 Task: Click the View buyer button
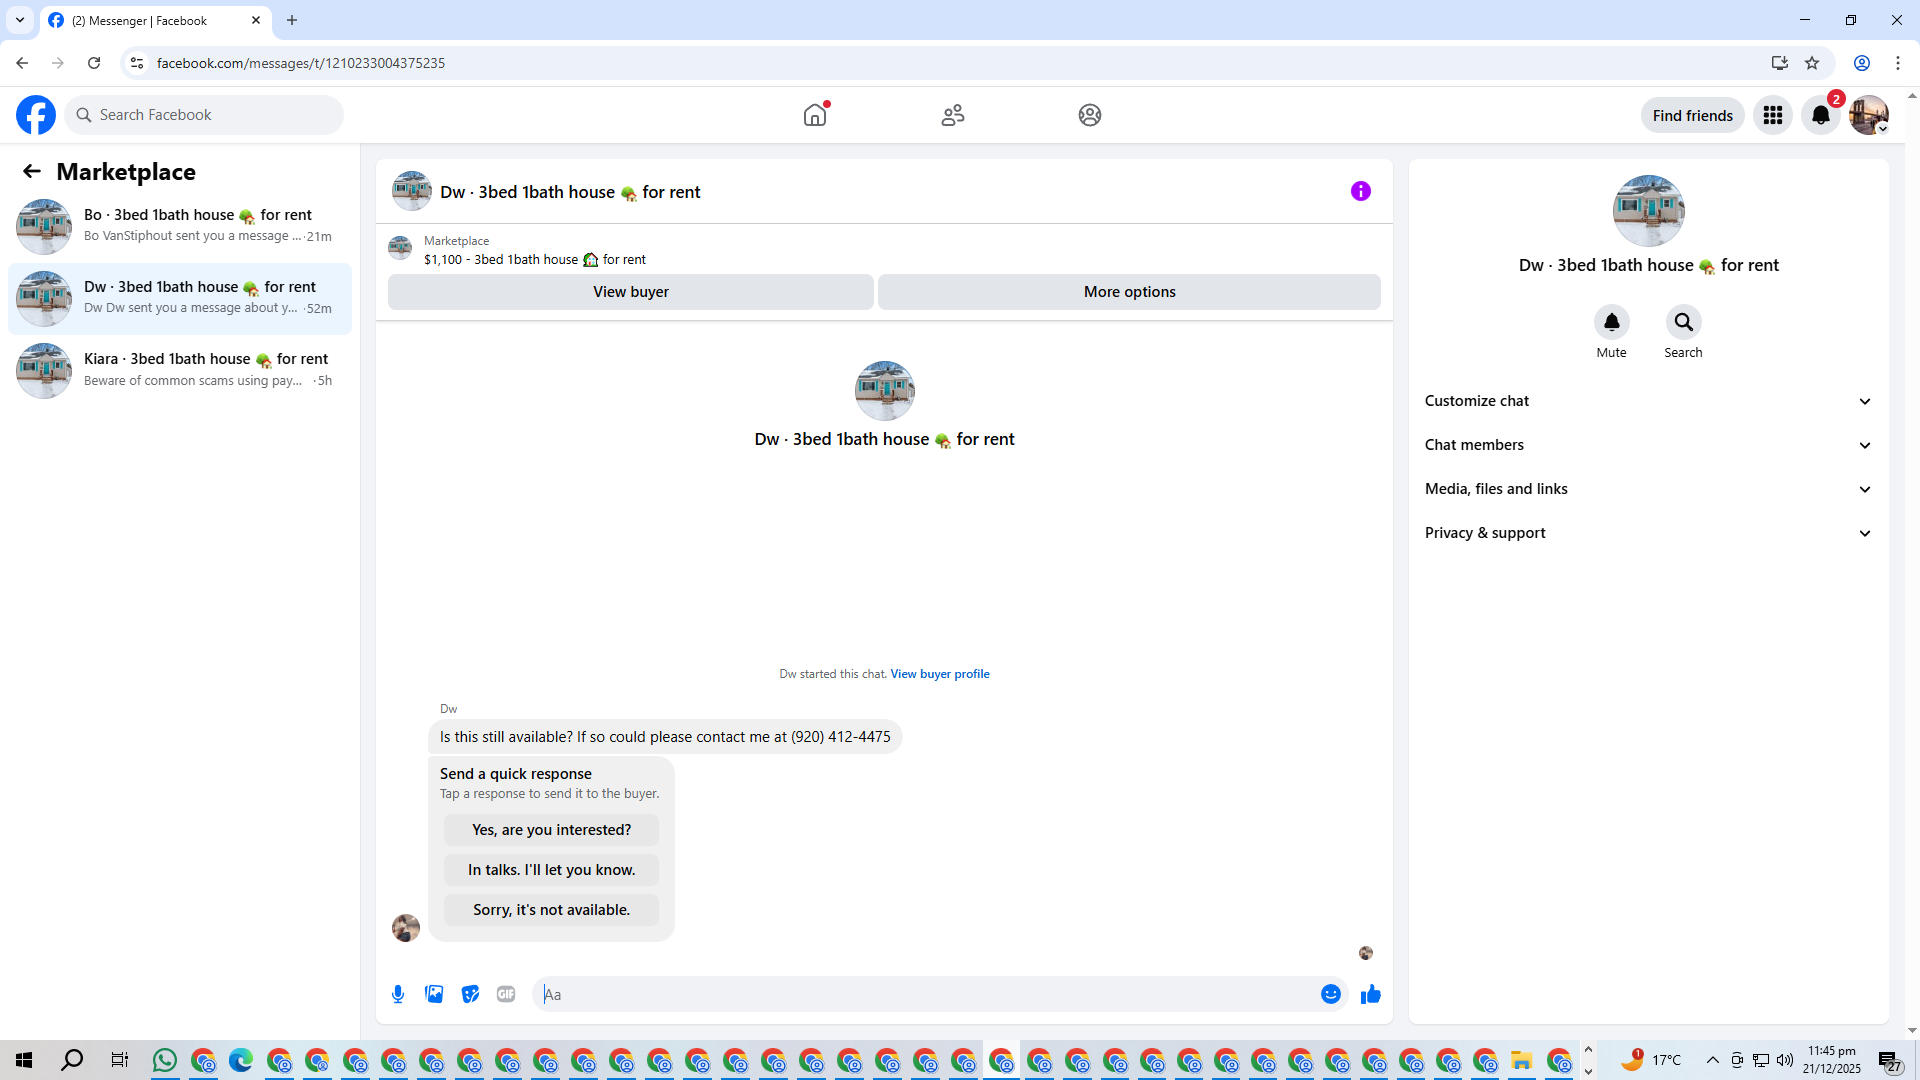(631, 292)
